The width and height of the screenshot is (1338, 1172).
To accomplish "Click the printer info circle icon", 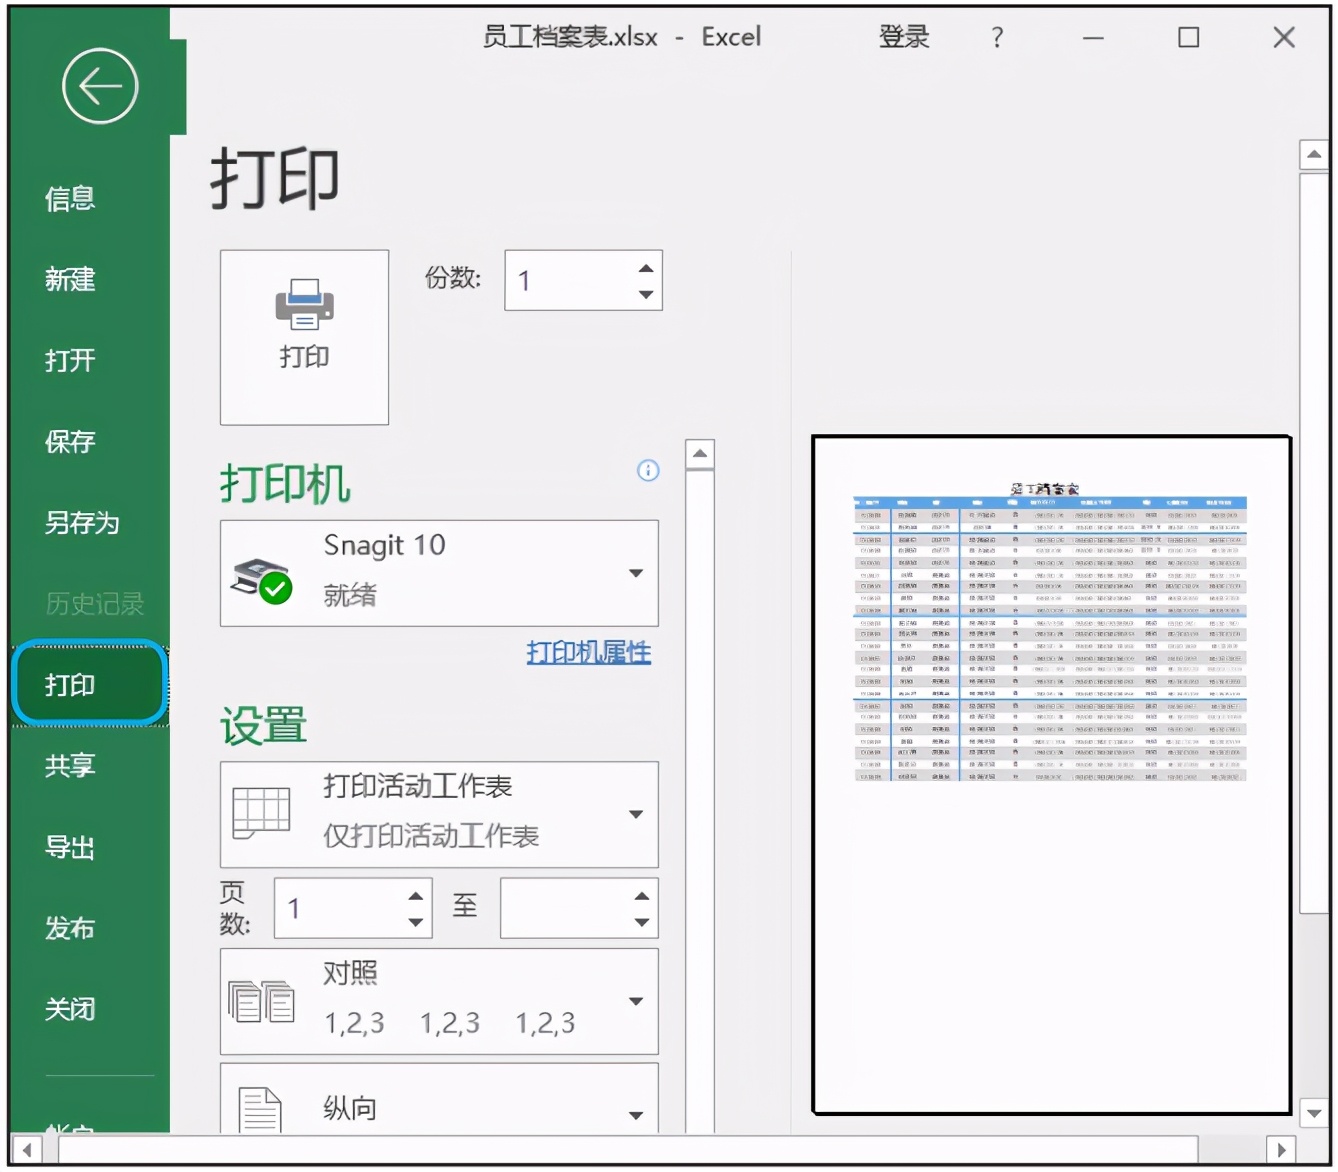I will [647, 472].
